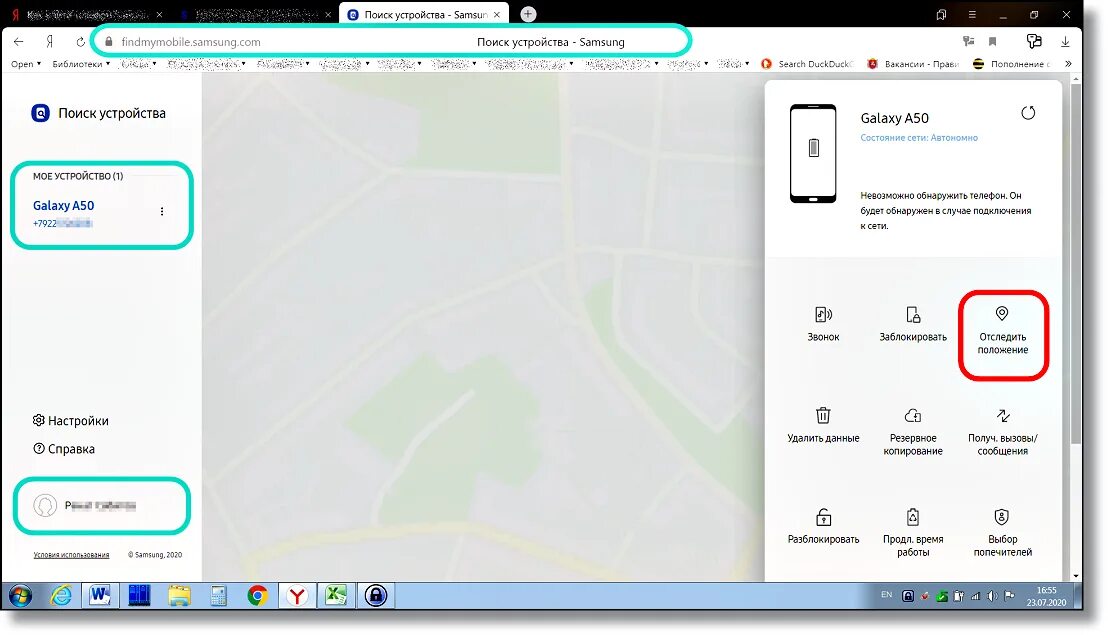This screenshot has height=635, width=1108.
Task: Open Chrome from the taskbar
Action: pyautogui.click(x=257, y=596)
